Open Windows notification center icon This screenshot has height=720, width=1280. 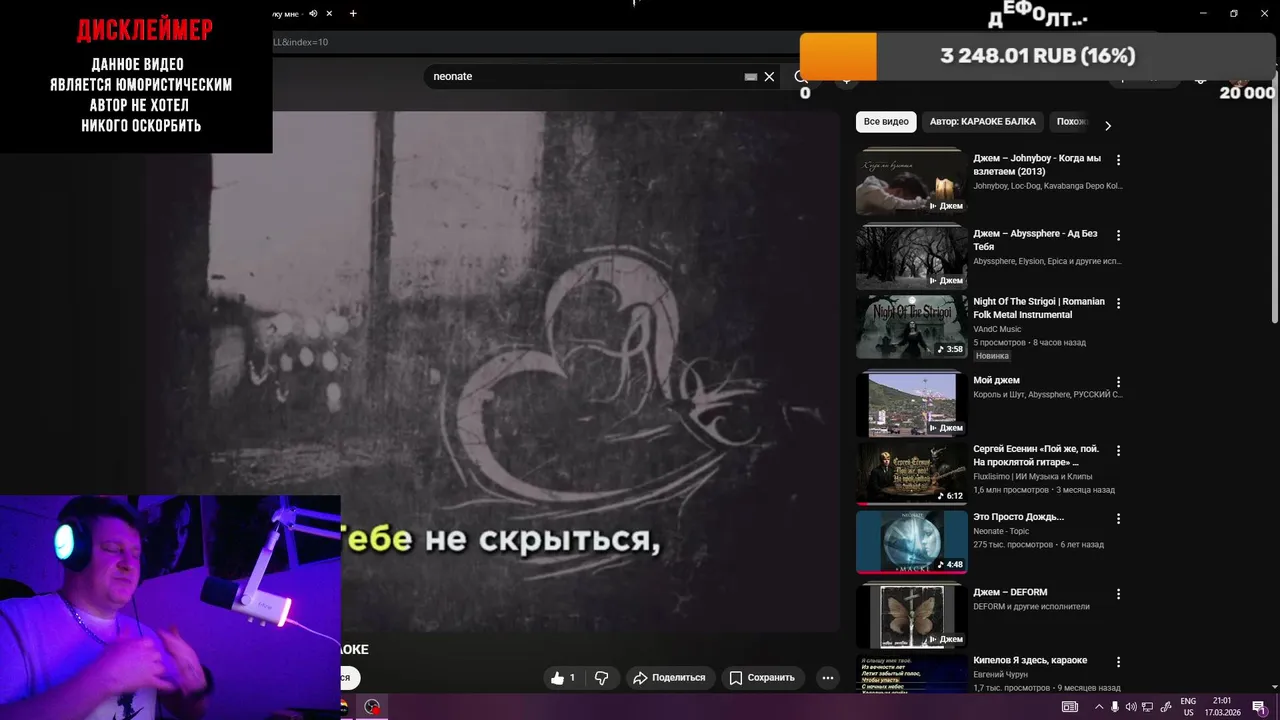(x=1259, y=707)
